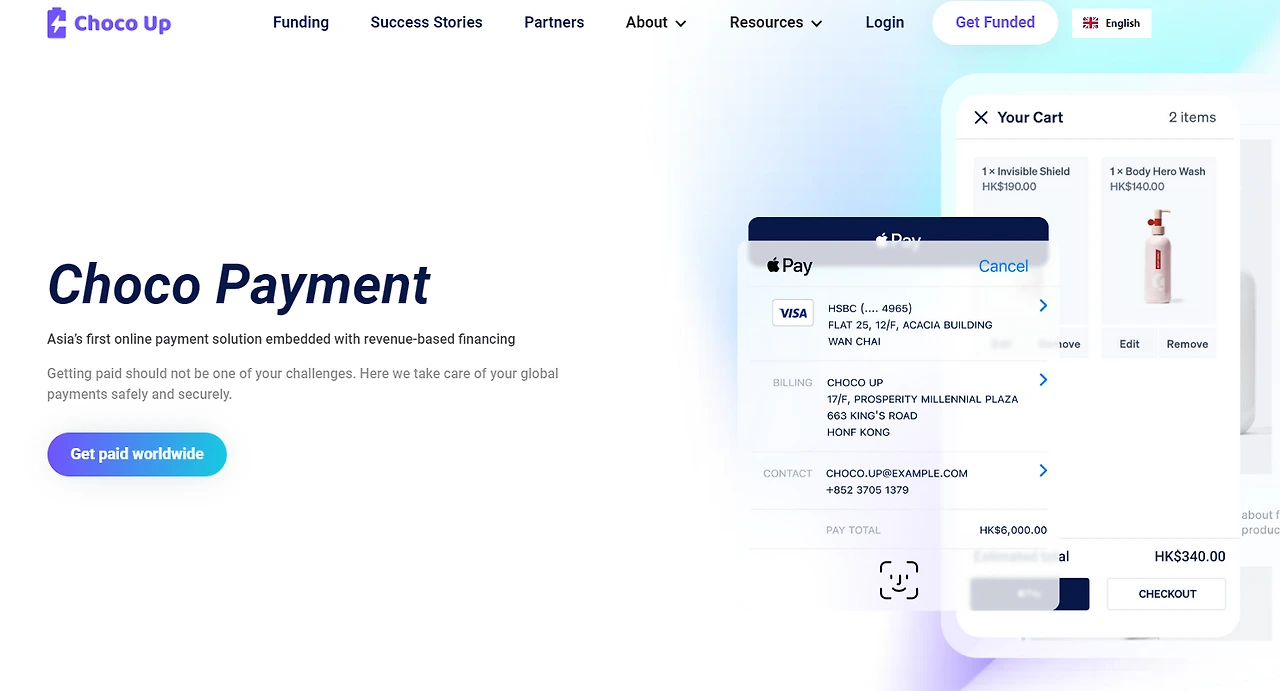Expand the About dropdown menu

pyautogui.click(x=656, y=22)
